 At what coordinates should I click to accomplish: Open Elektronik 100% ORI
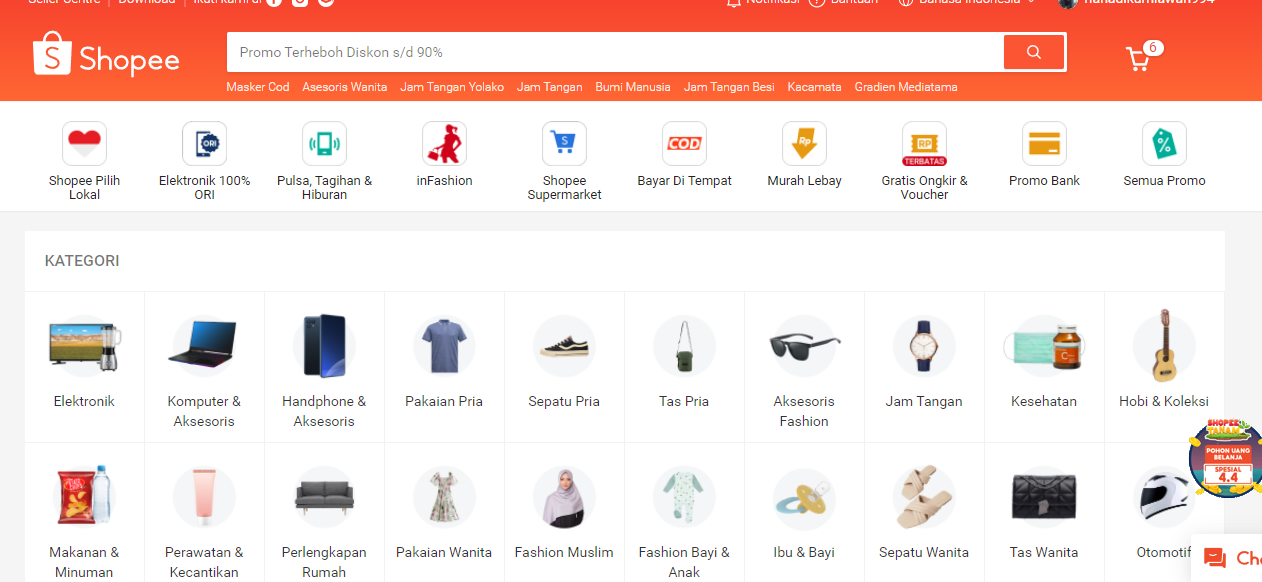click(205, 161)
